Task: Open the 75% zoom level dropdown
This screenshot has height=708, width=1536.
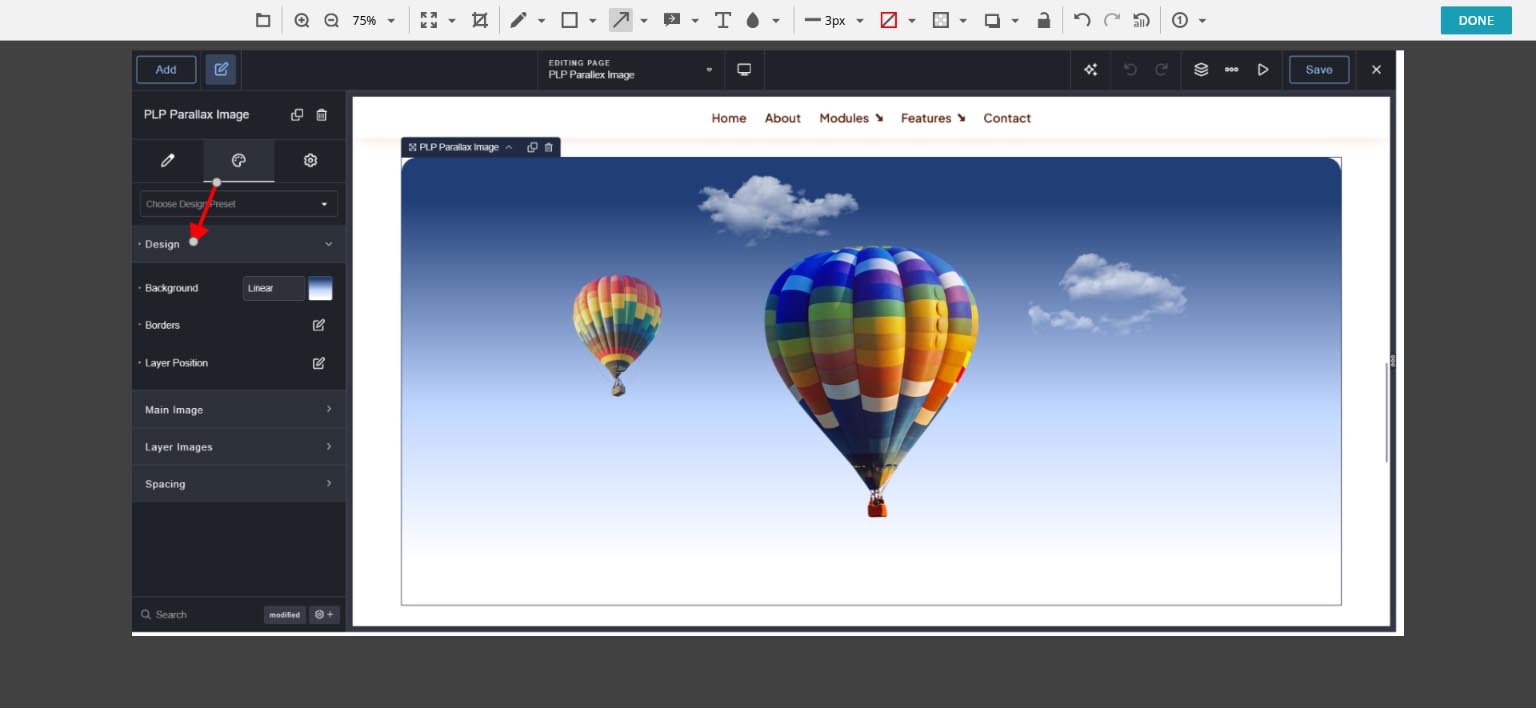Action: 375,20
